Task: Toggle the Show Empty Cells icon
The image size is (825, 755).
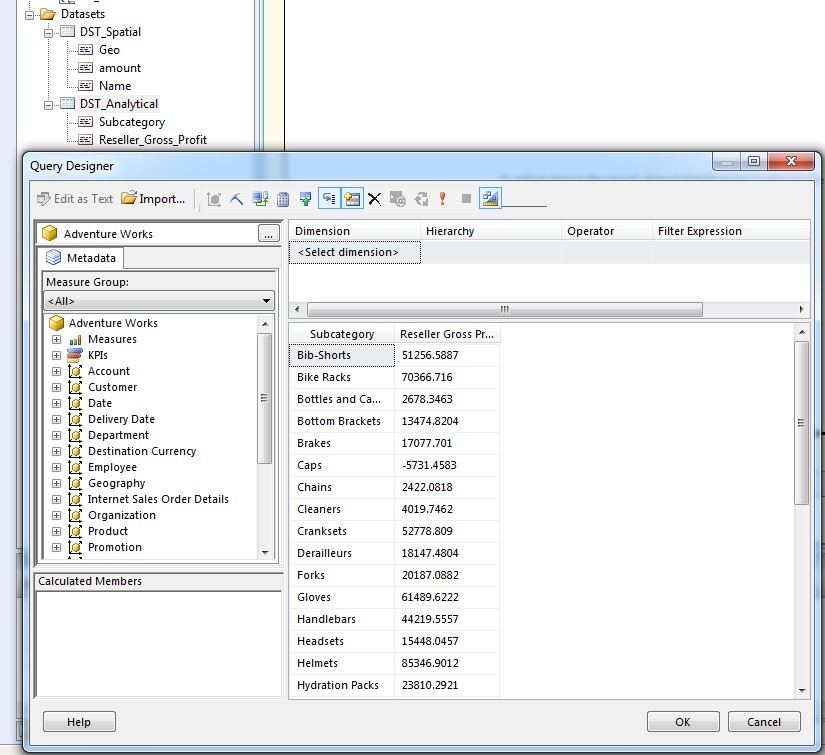Action: point(306,199)
